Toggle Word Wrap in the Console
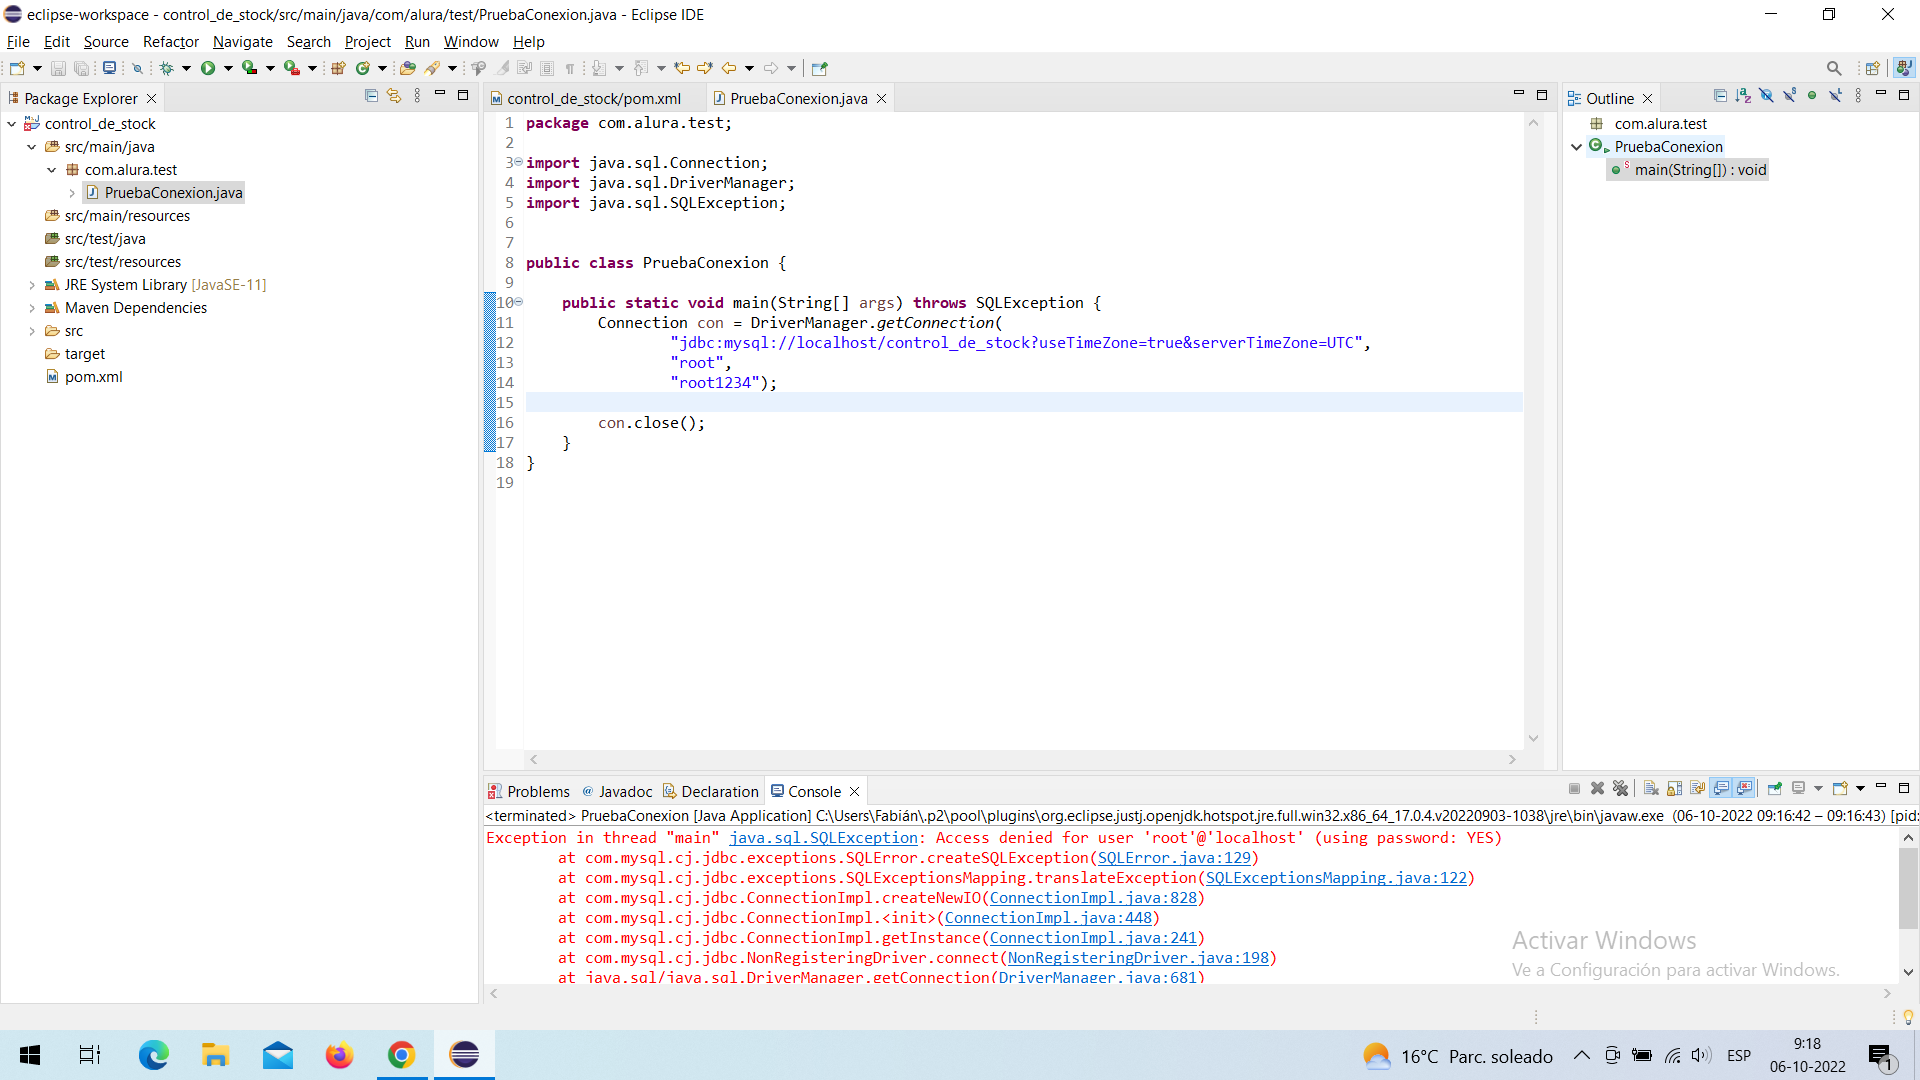This screenshot has width=1920, height=1080. (1697, 789)
